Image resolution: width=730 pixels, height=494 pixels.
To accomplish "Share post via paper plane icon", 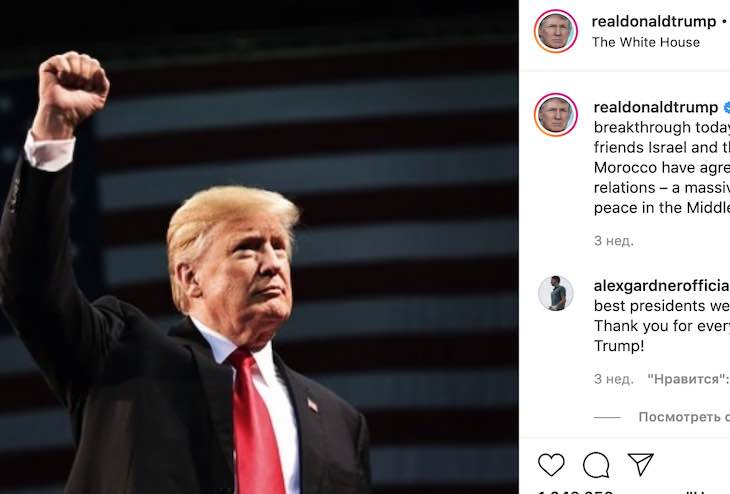I will click(x=640, y=464).
